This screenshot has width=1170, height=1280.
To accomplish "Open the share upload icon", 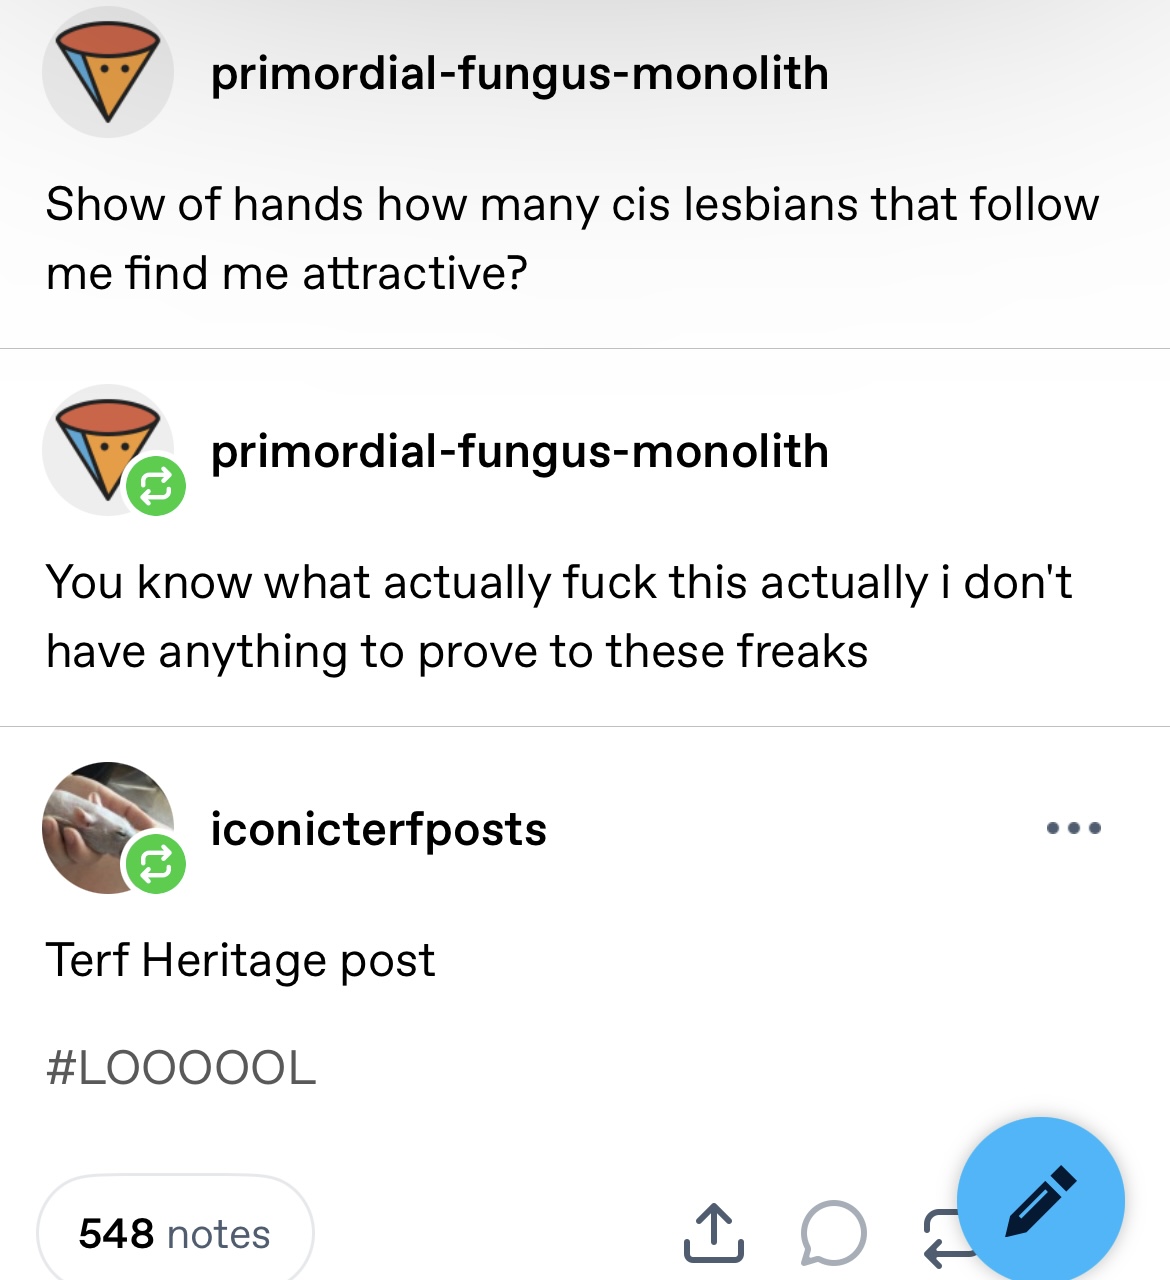I will [x=714, y=1233].
